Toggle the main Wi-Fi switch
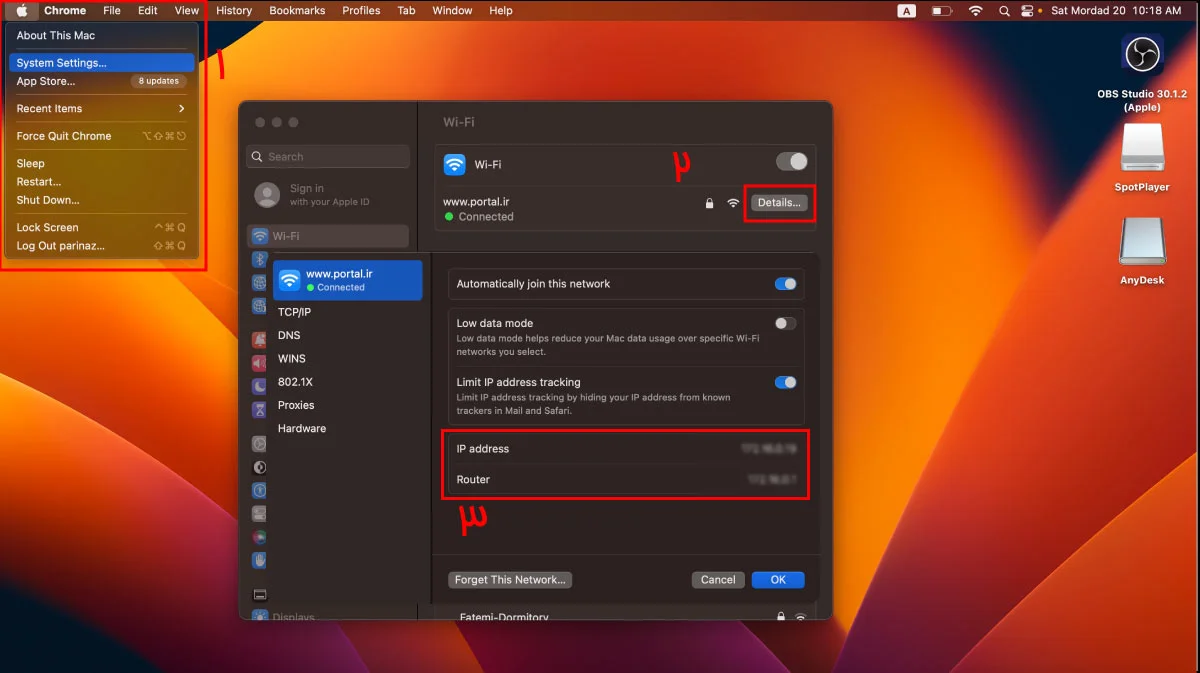The height and width of the screenshot is (673, 1200). point(791,162)
